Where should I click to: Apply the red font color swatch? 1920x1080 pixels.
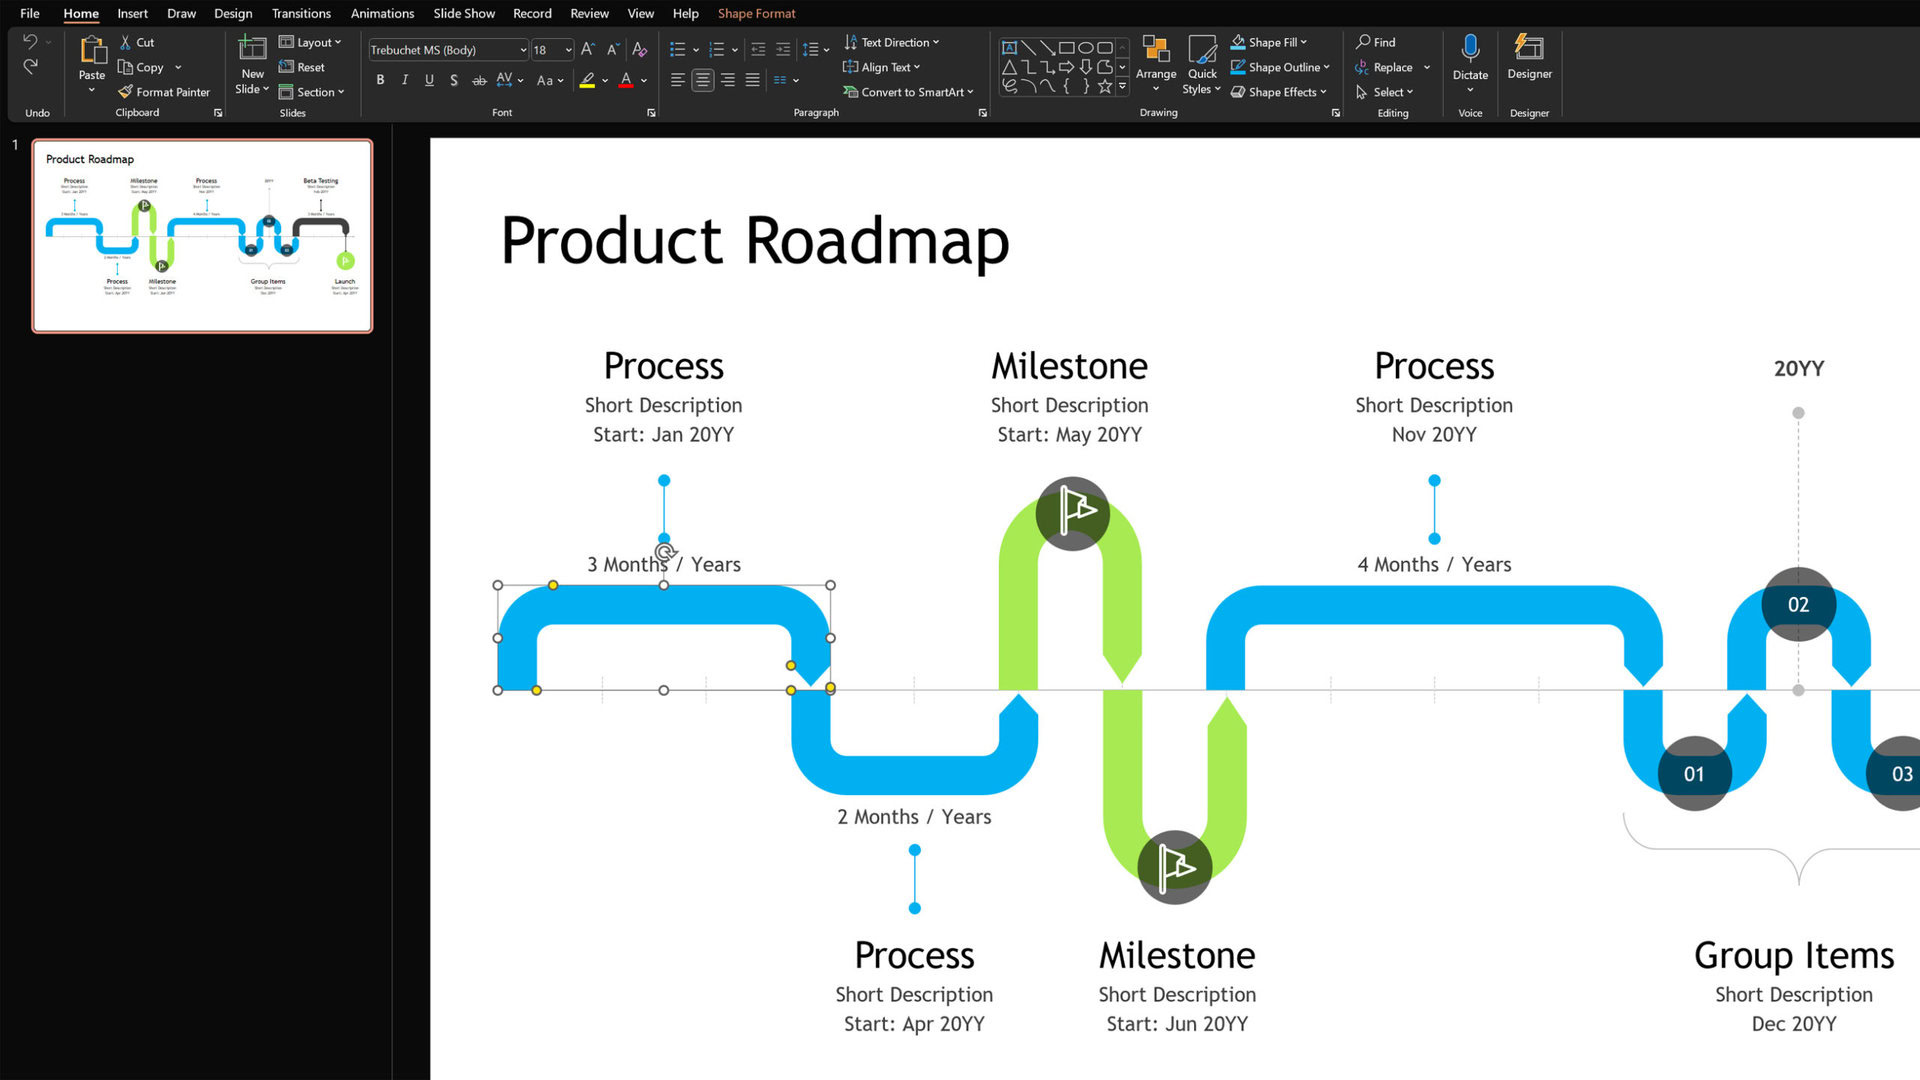pos(626,80)
